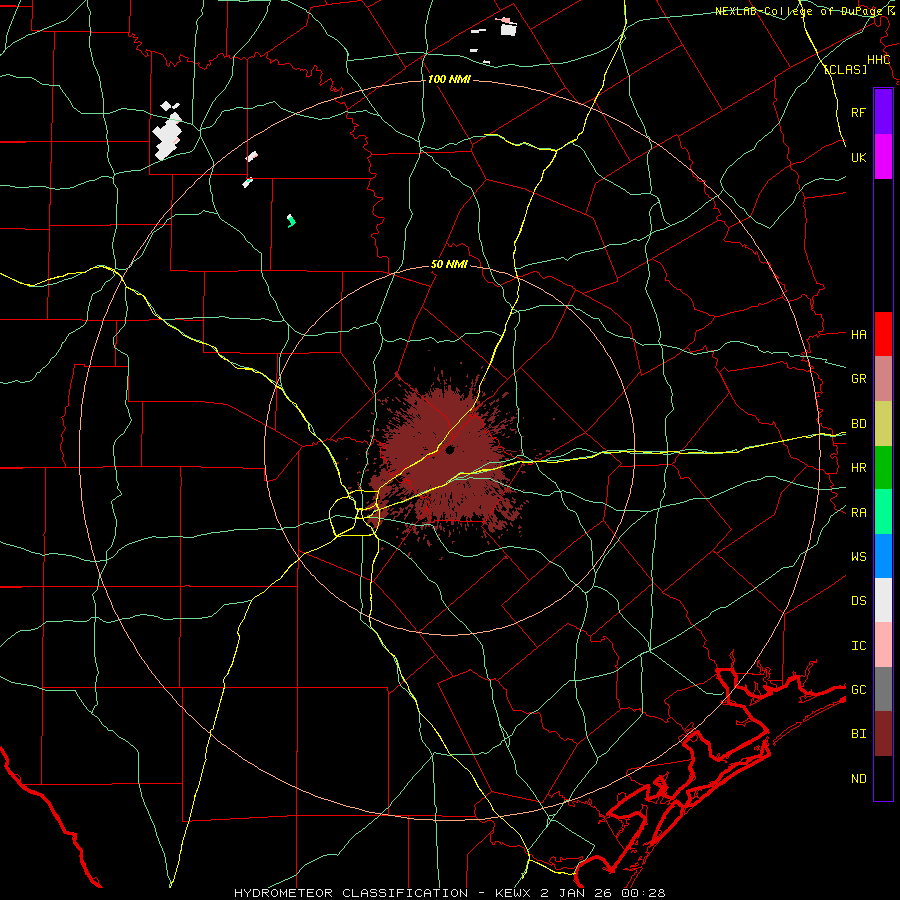Click the large white echo in the northwest
Viewport: 900px width, 900px height.
tap(167, 135)
